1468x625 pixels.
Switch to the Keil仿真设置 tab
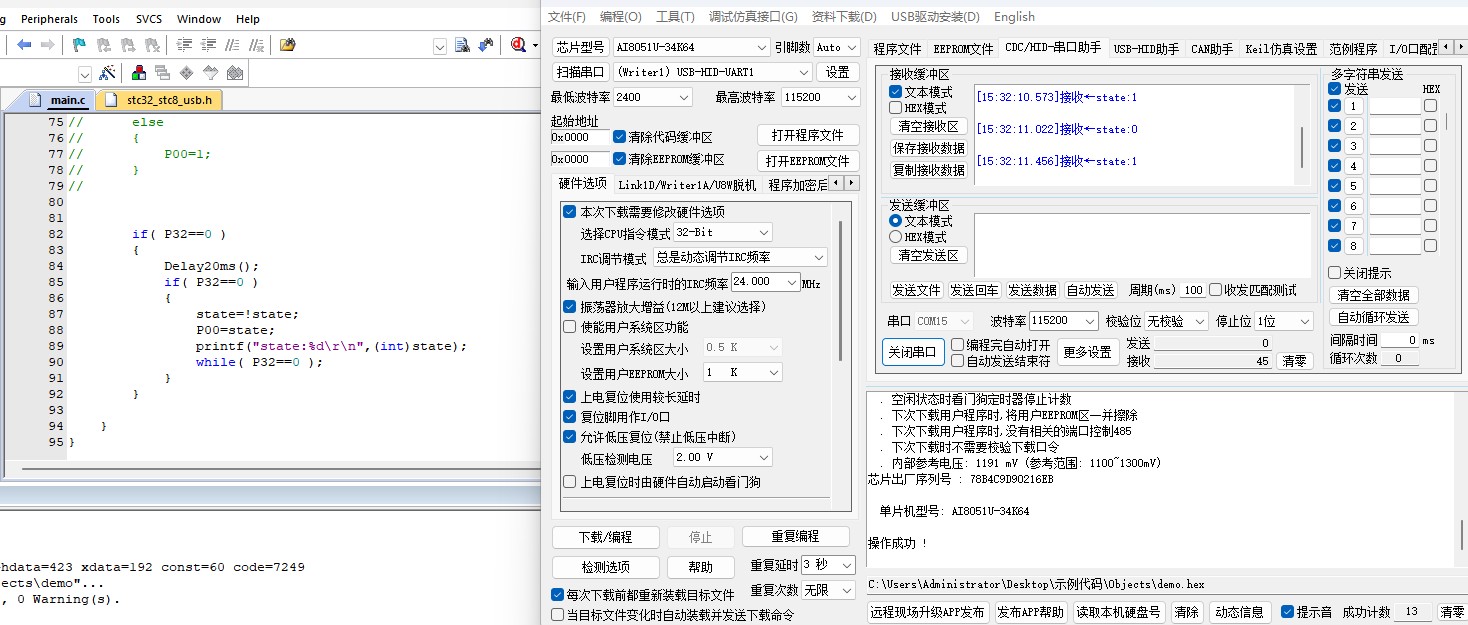click(x=1281, y=48)
